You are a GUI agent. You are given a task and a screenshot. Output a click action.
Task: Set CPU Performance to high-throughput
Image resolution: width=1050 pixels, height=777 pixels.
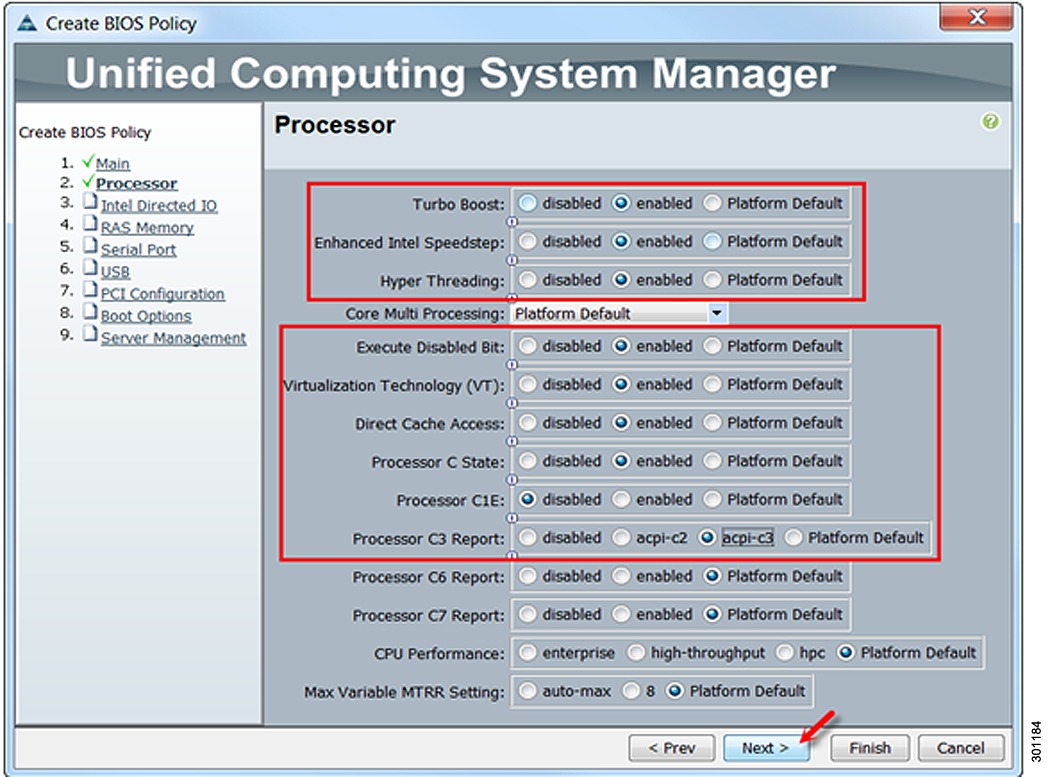pyautogui.click(x=636, y=652)
